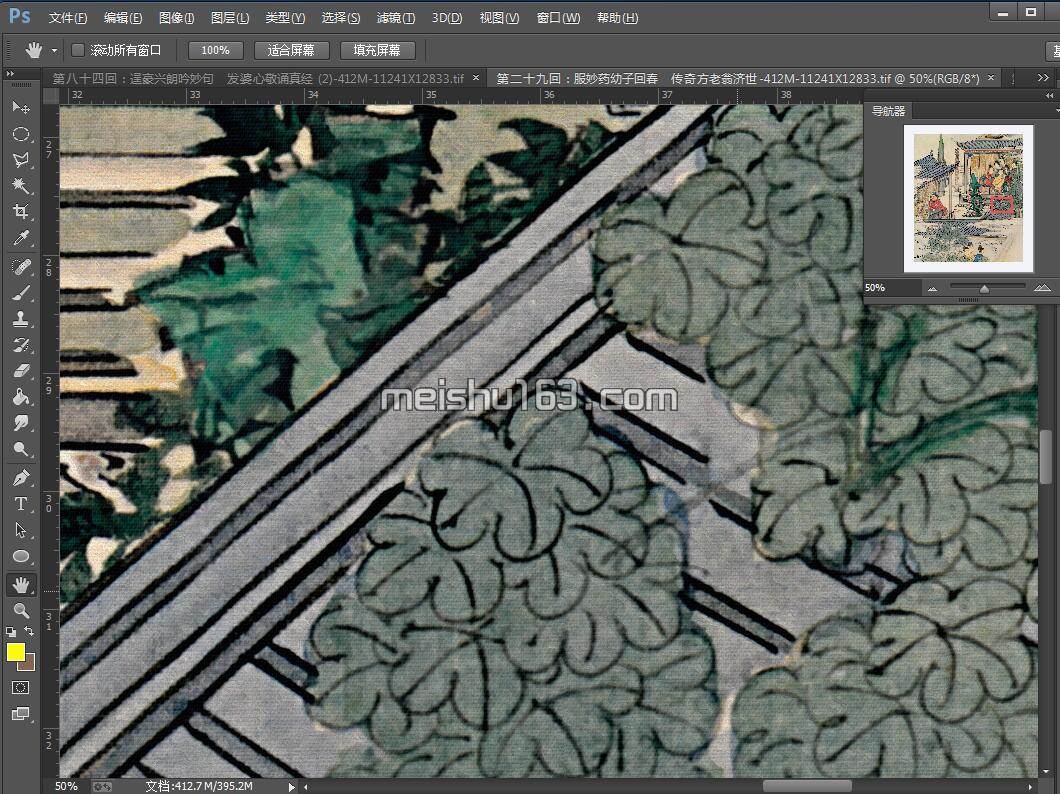Select the Magic Wand tool
Image resolution: width=1060 pixels, height=794 pixels.
point(21,185)
